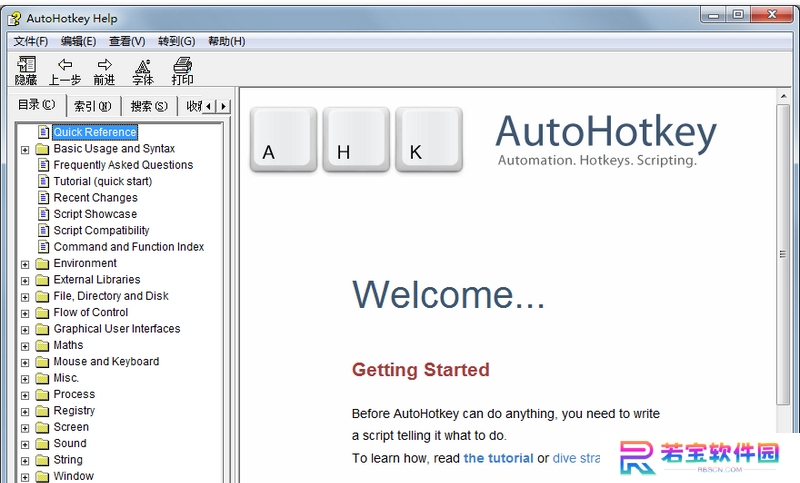Minimize the AutoHotkey Help window
This screenshot has height=483, width=800.
click(x=713, y=15)
